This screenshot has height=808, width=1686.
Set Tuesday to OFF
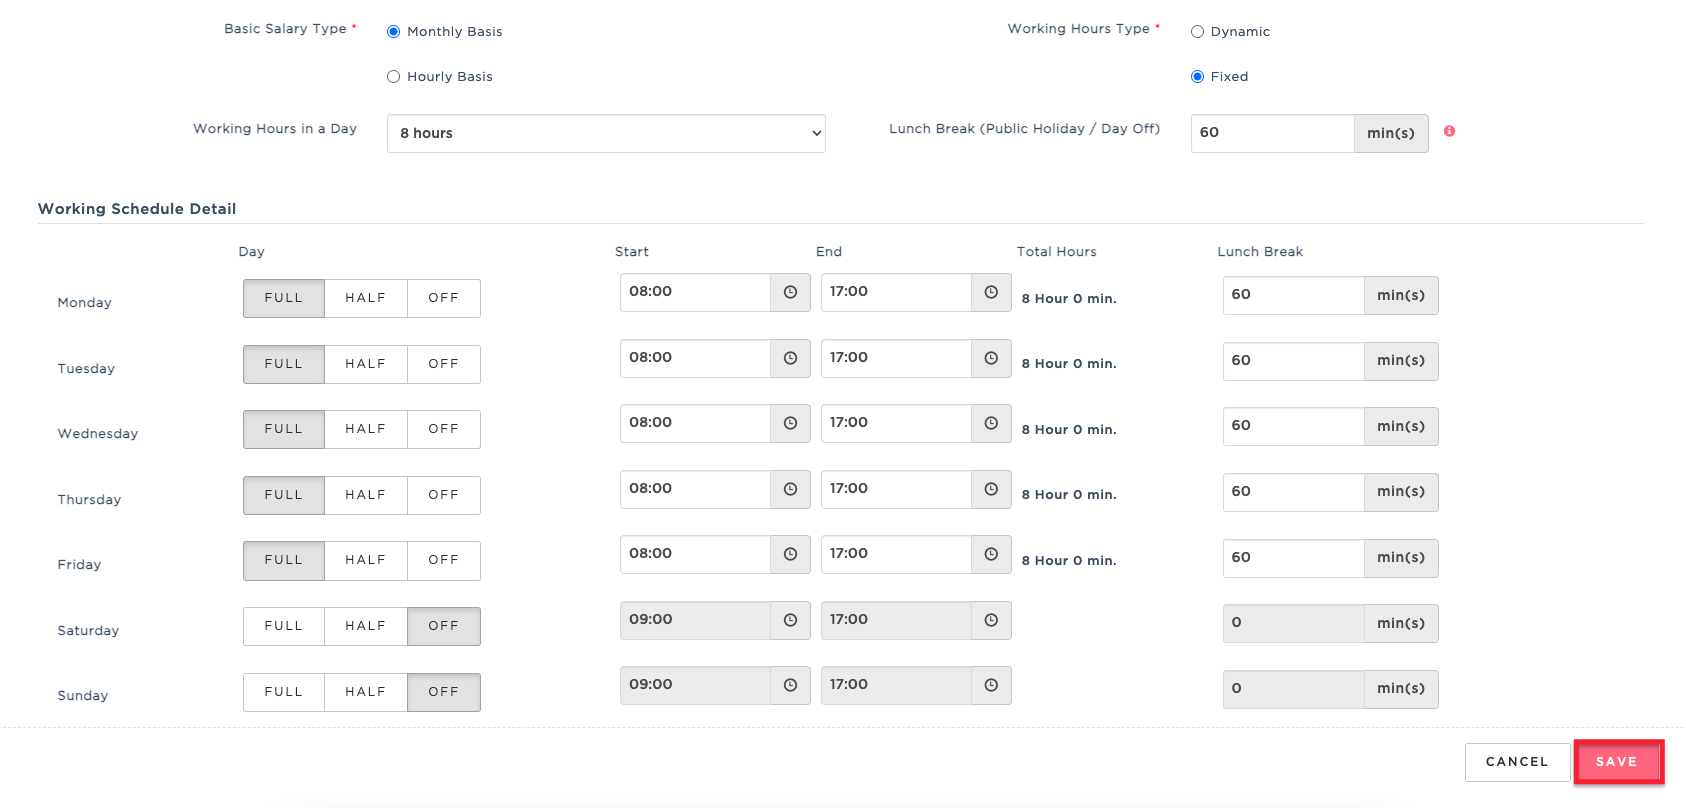coord(444,364)
